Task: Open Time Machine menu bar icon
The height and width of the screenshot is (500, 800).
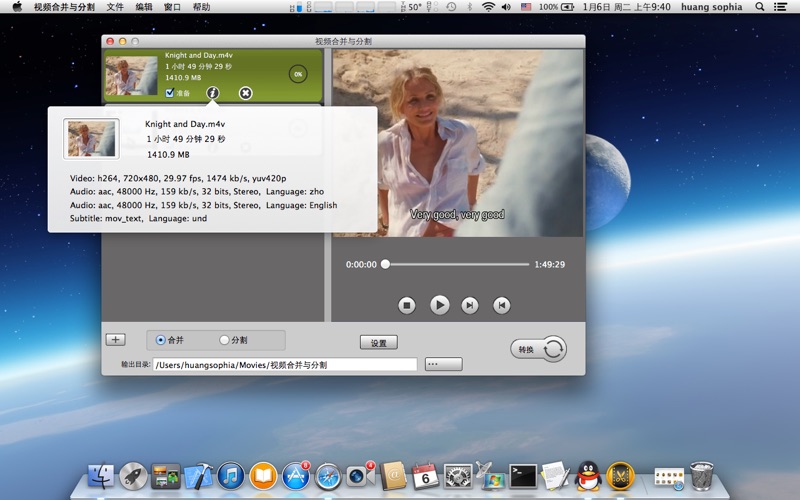Action: pos(452,7)
